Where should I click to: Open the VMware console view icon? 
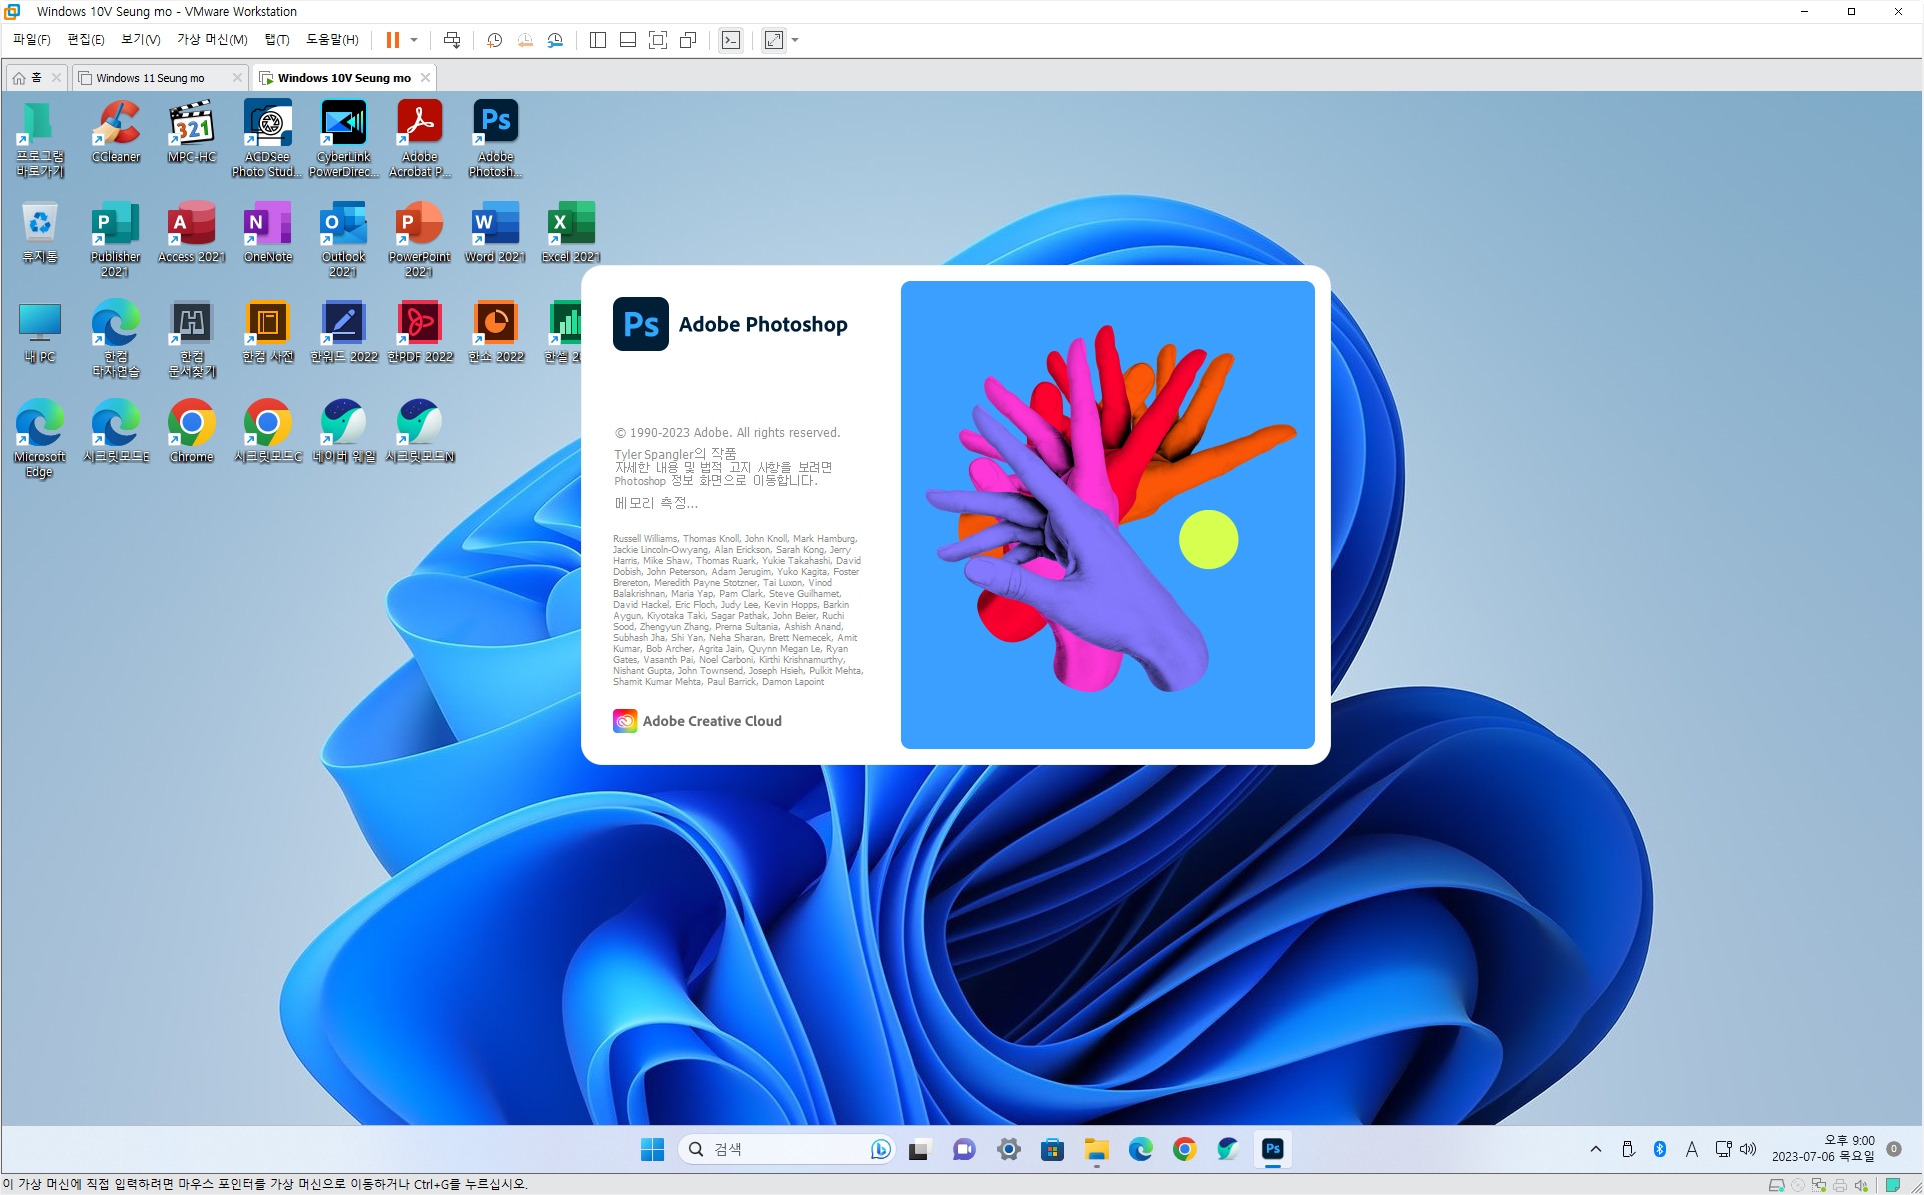(731, 40)
